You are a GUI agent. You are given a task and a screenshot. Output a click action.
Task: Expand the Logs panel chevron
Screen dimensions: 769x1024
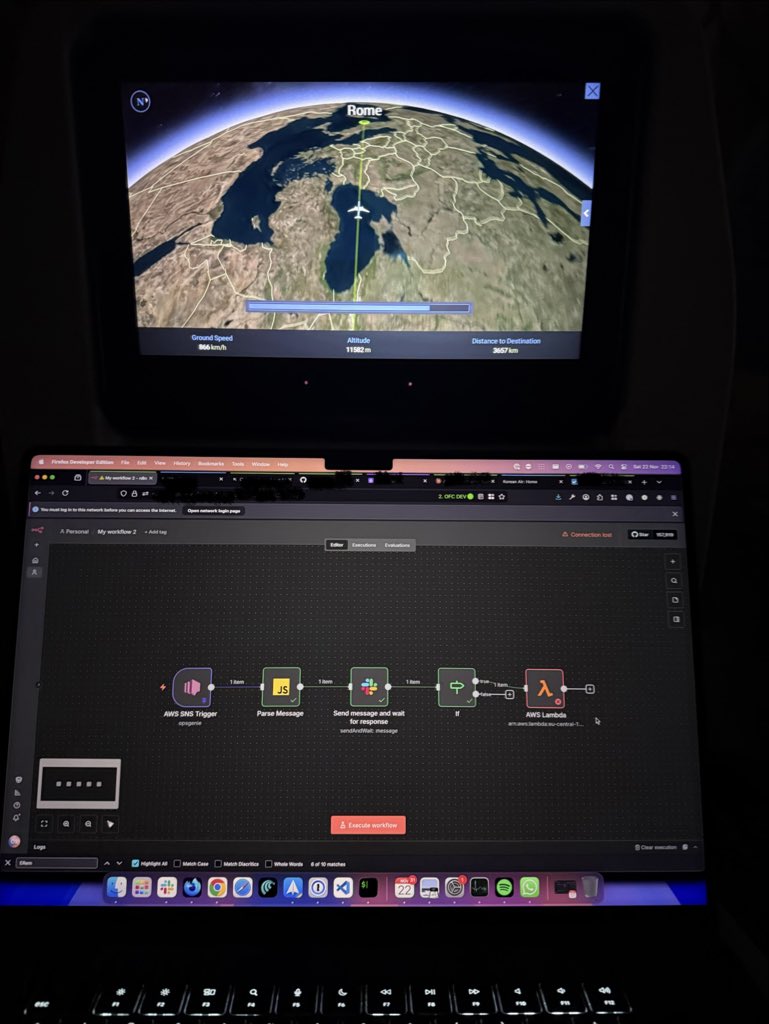point(695,847)
